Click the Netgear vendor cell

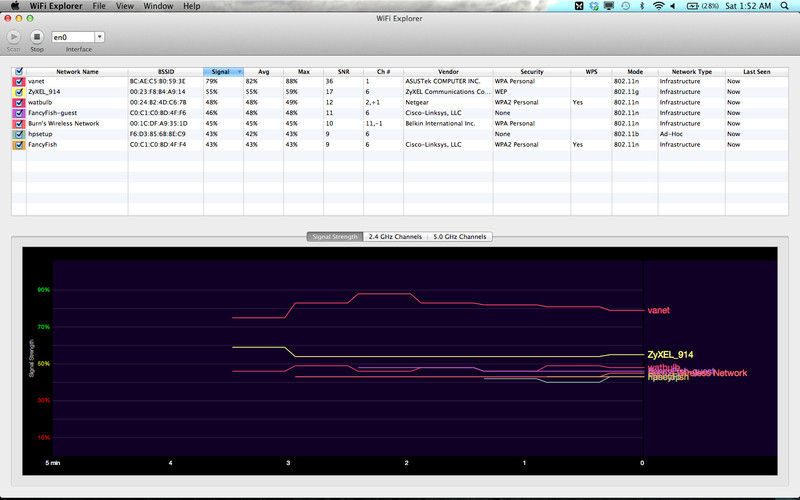tap(448, 103)
